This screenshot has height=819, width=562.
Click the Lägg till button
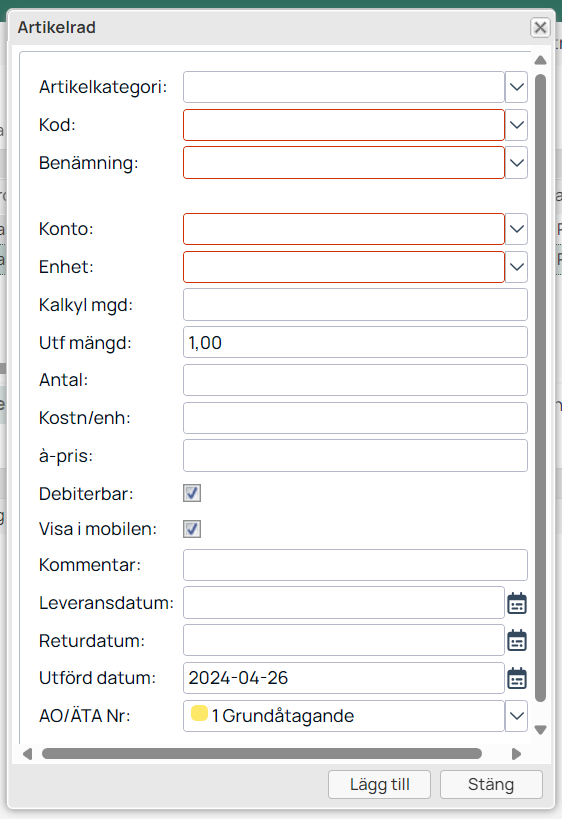379,785
